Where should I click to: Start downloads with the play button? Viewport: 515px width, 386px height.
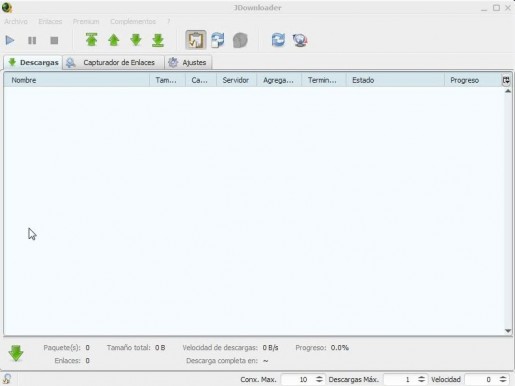[10, 40]
